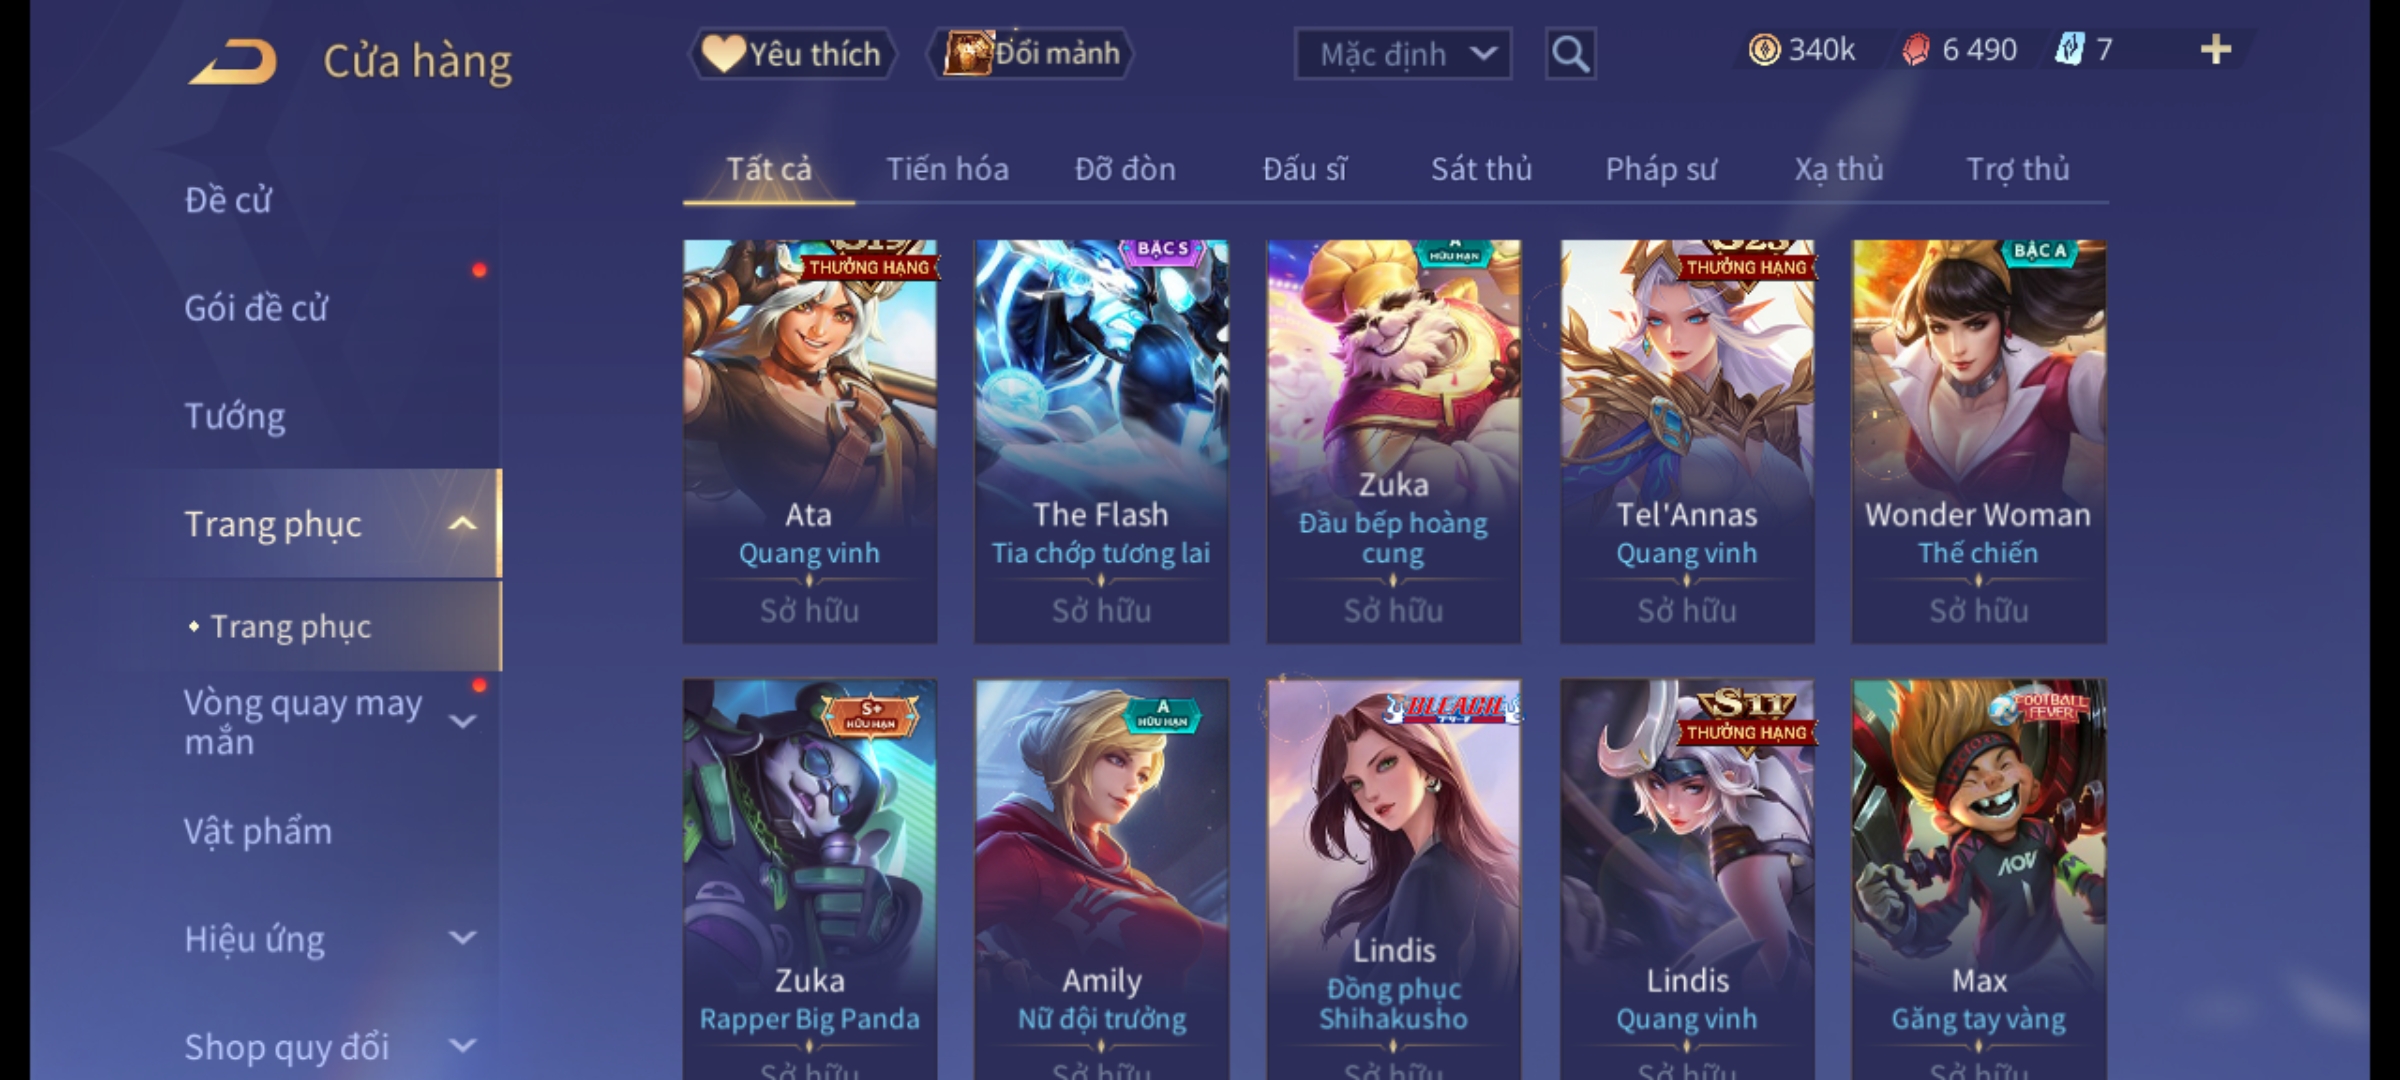The image size is (2400, 1080).
Task: Select Wonder Woman Thế chiến skin card
Action: point(1978,441)
